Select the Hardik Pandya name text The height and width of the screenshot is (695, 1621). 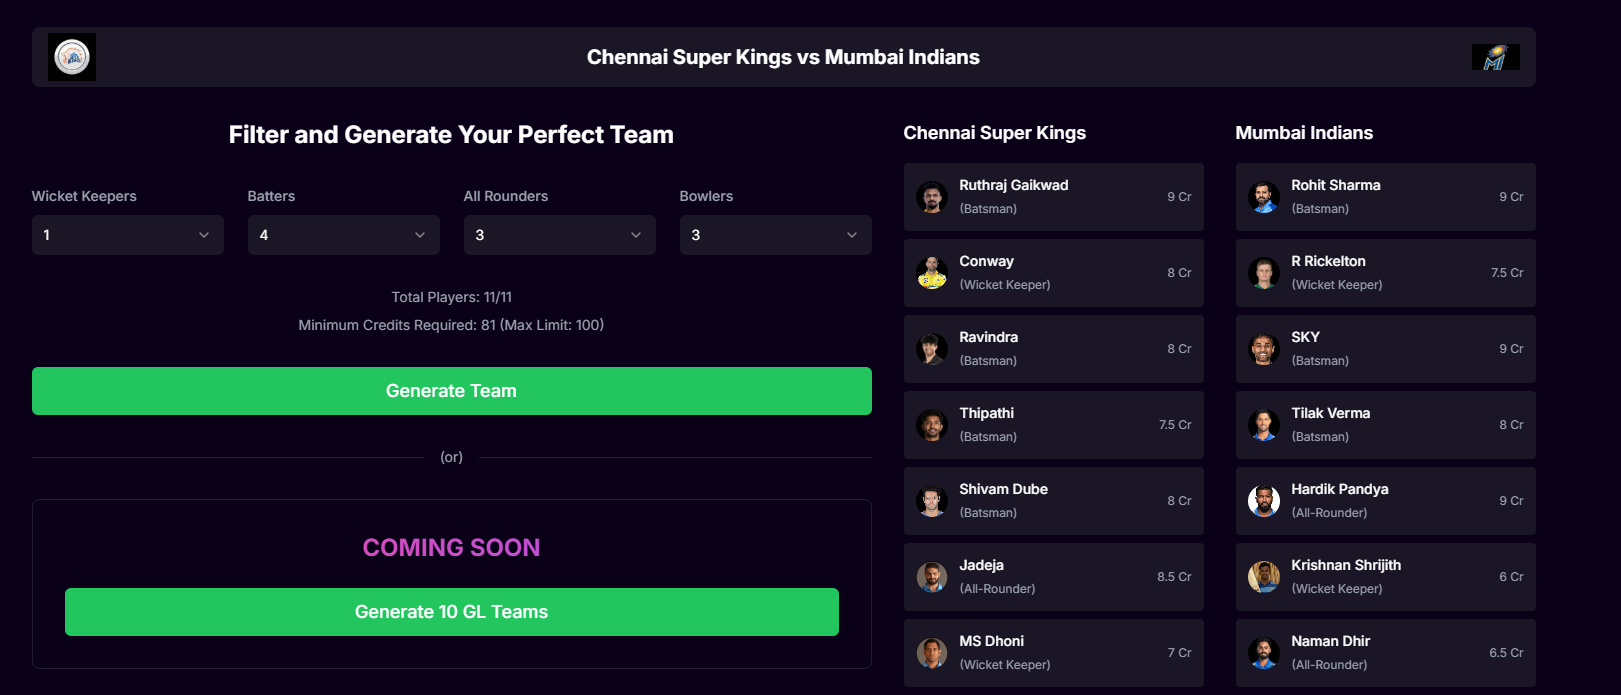pyautogui.click(x=1340, y=489)
